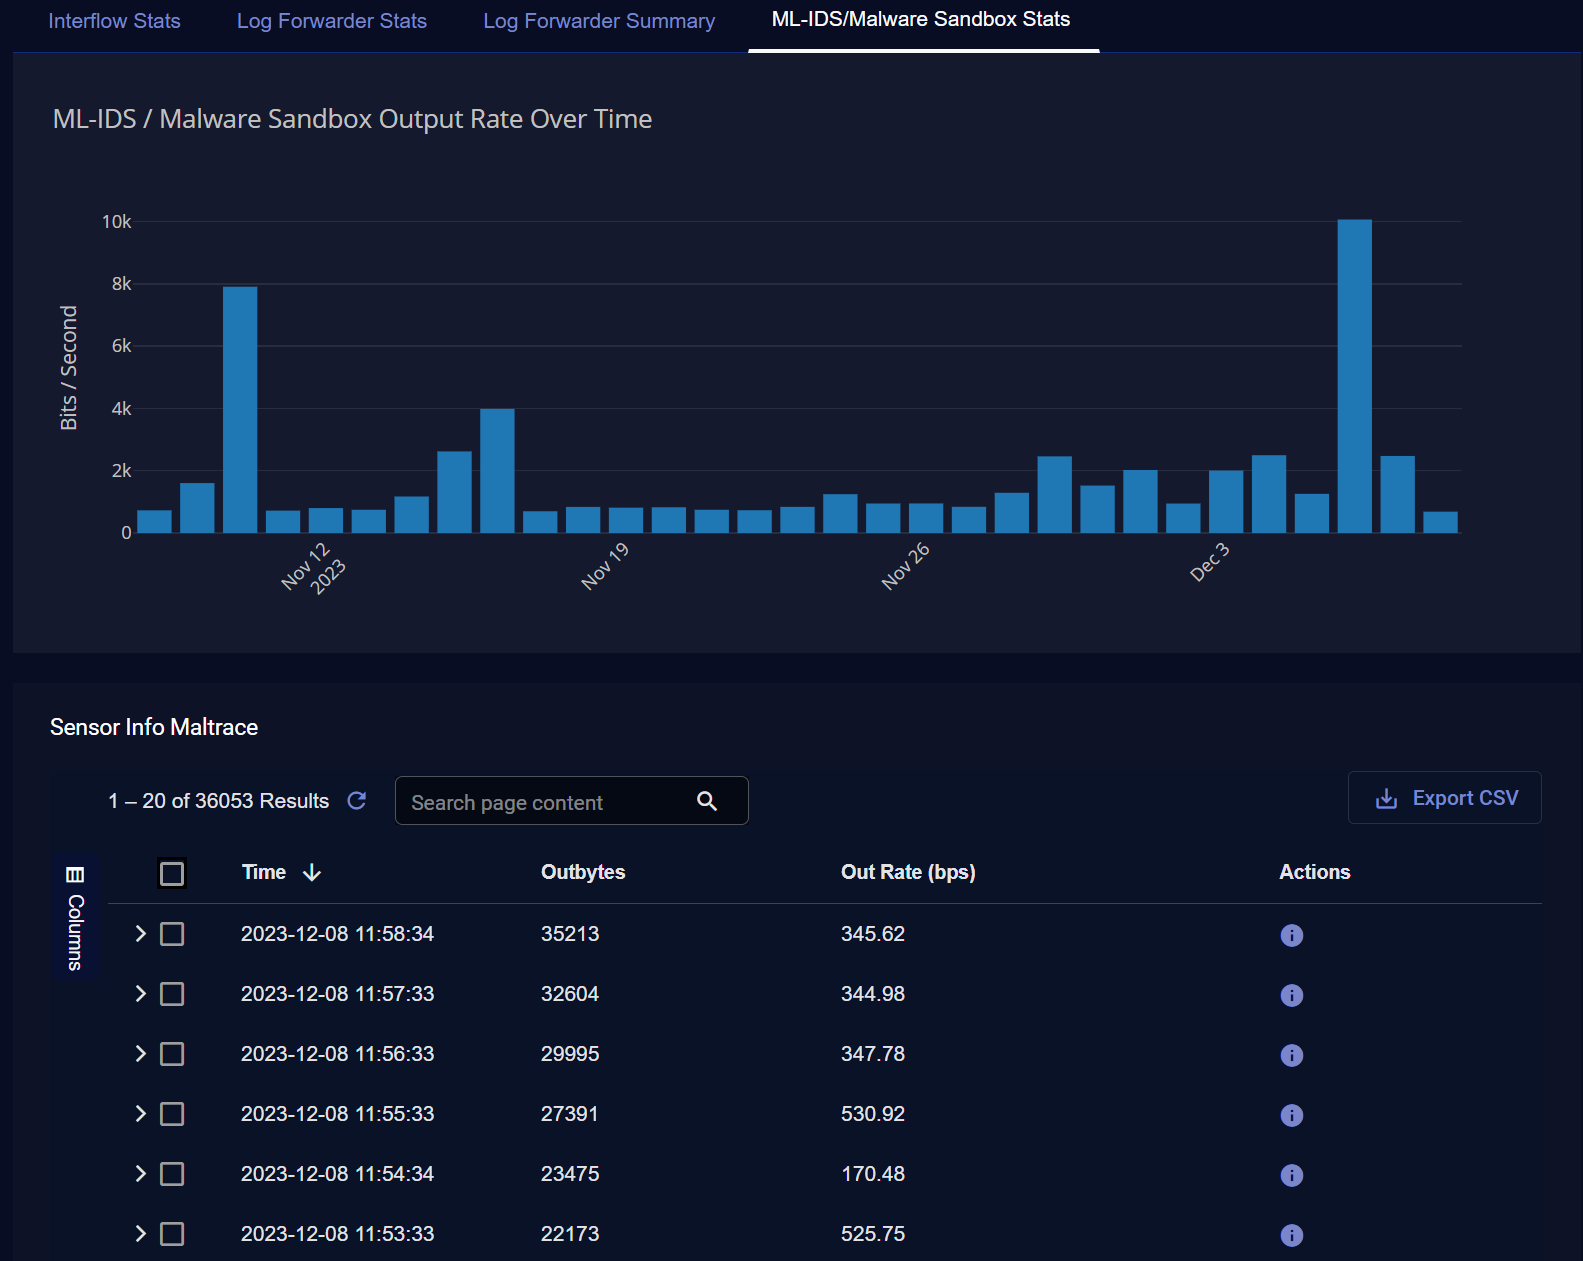Expand the 2023-12-08 11:53:33 row

(x=140, y=1234)
